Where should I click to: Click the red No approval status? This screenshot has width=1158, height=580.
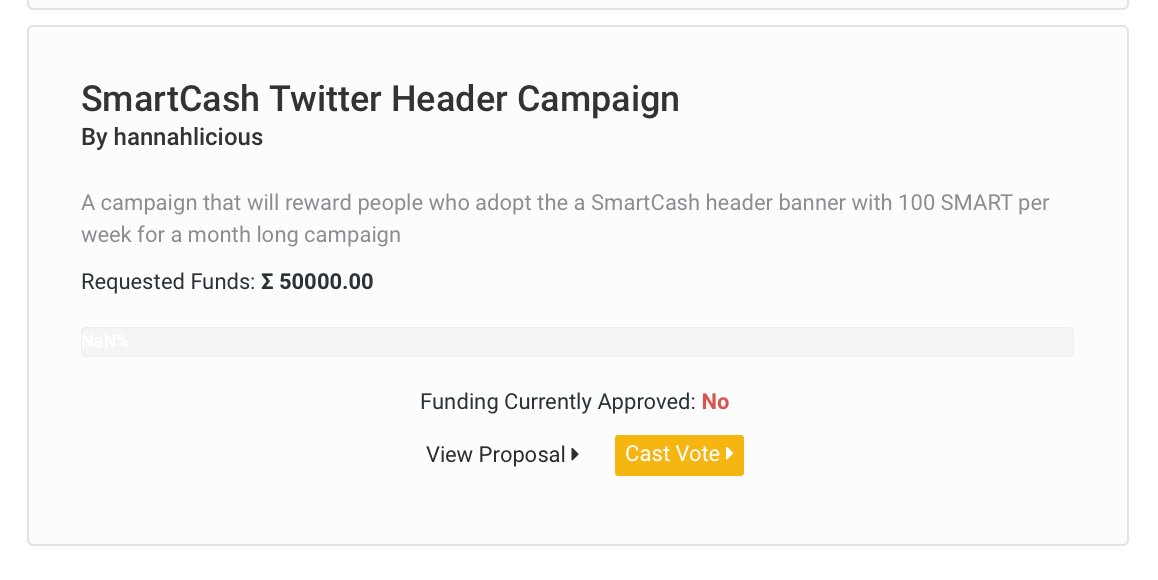point(715,402)
